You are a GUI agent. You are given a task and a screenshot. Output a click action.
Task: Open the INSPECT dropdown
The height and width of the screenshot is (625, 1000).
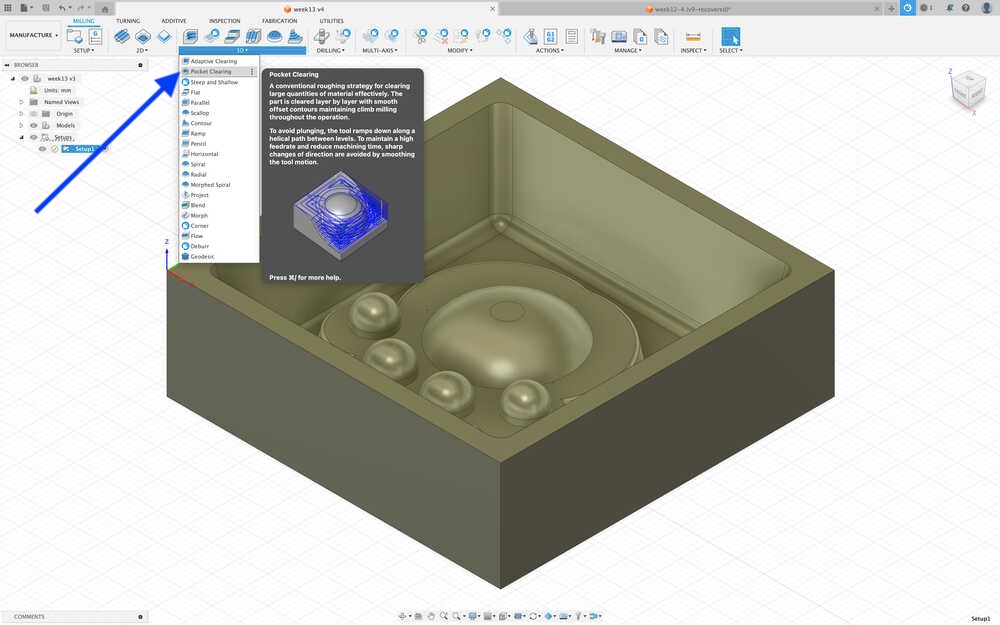coord(693,50)
